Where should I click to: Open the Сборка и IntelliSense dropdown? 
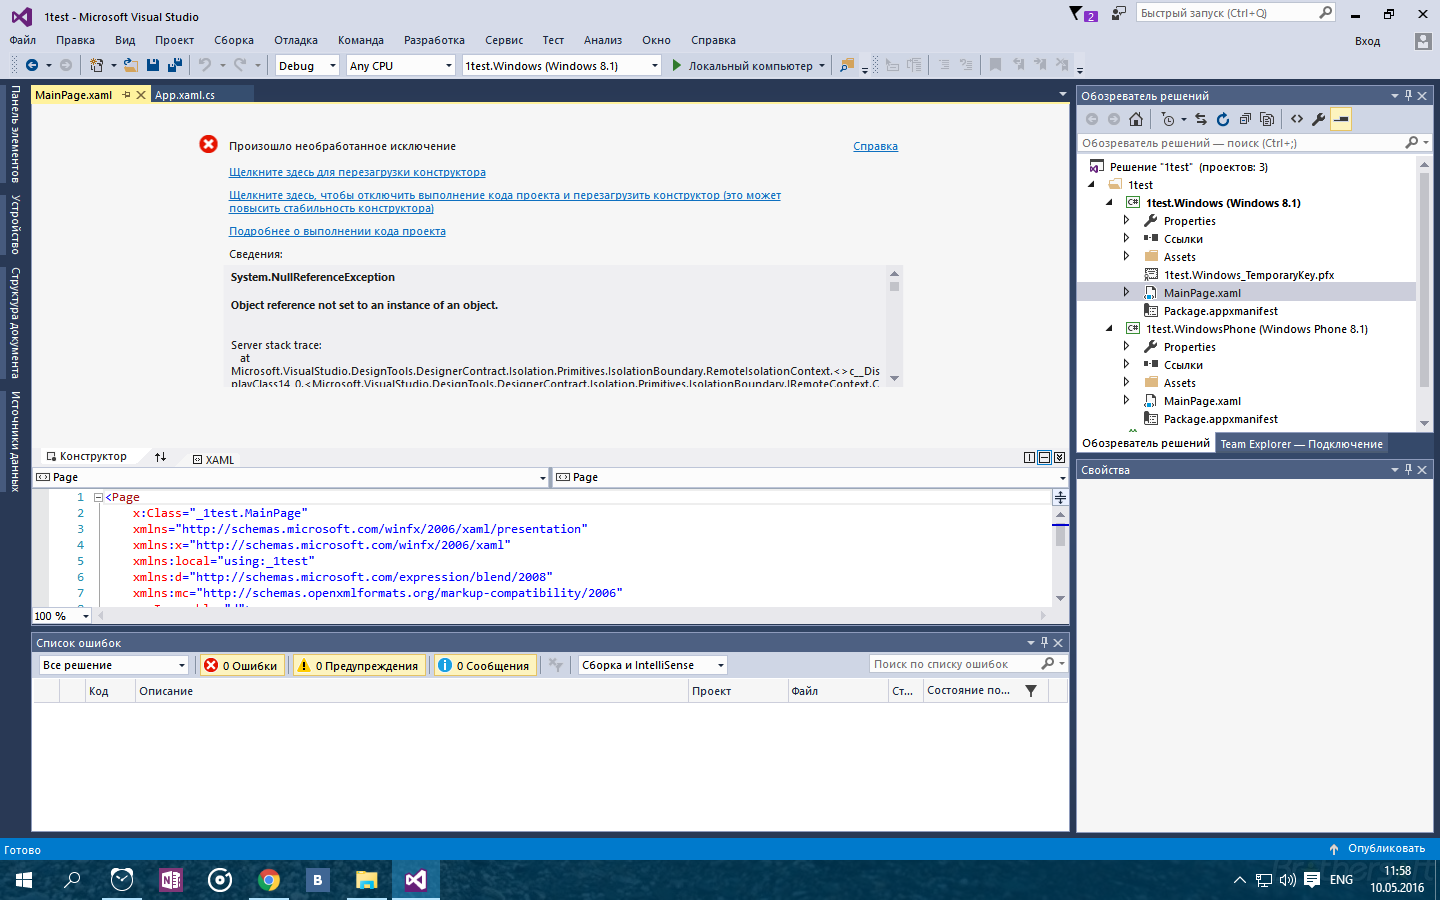click(x=652, y=665)
